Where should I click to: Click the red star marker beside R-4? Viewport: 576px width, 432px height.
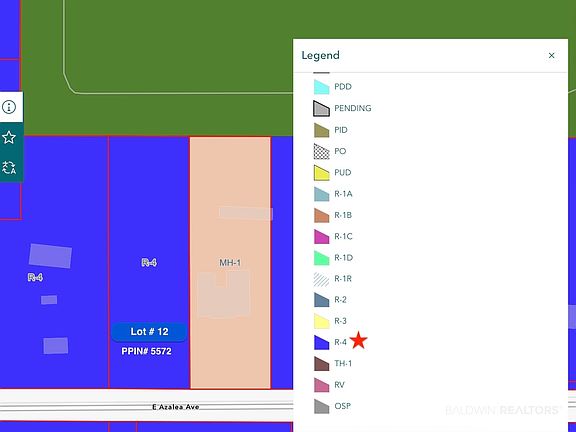(x=359, y=340)
